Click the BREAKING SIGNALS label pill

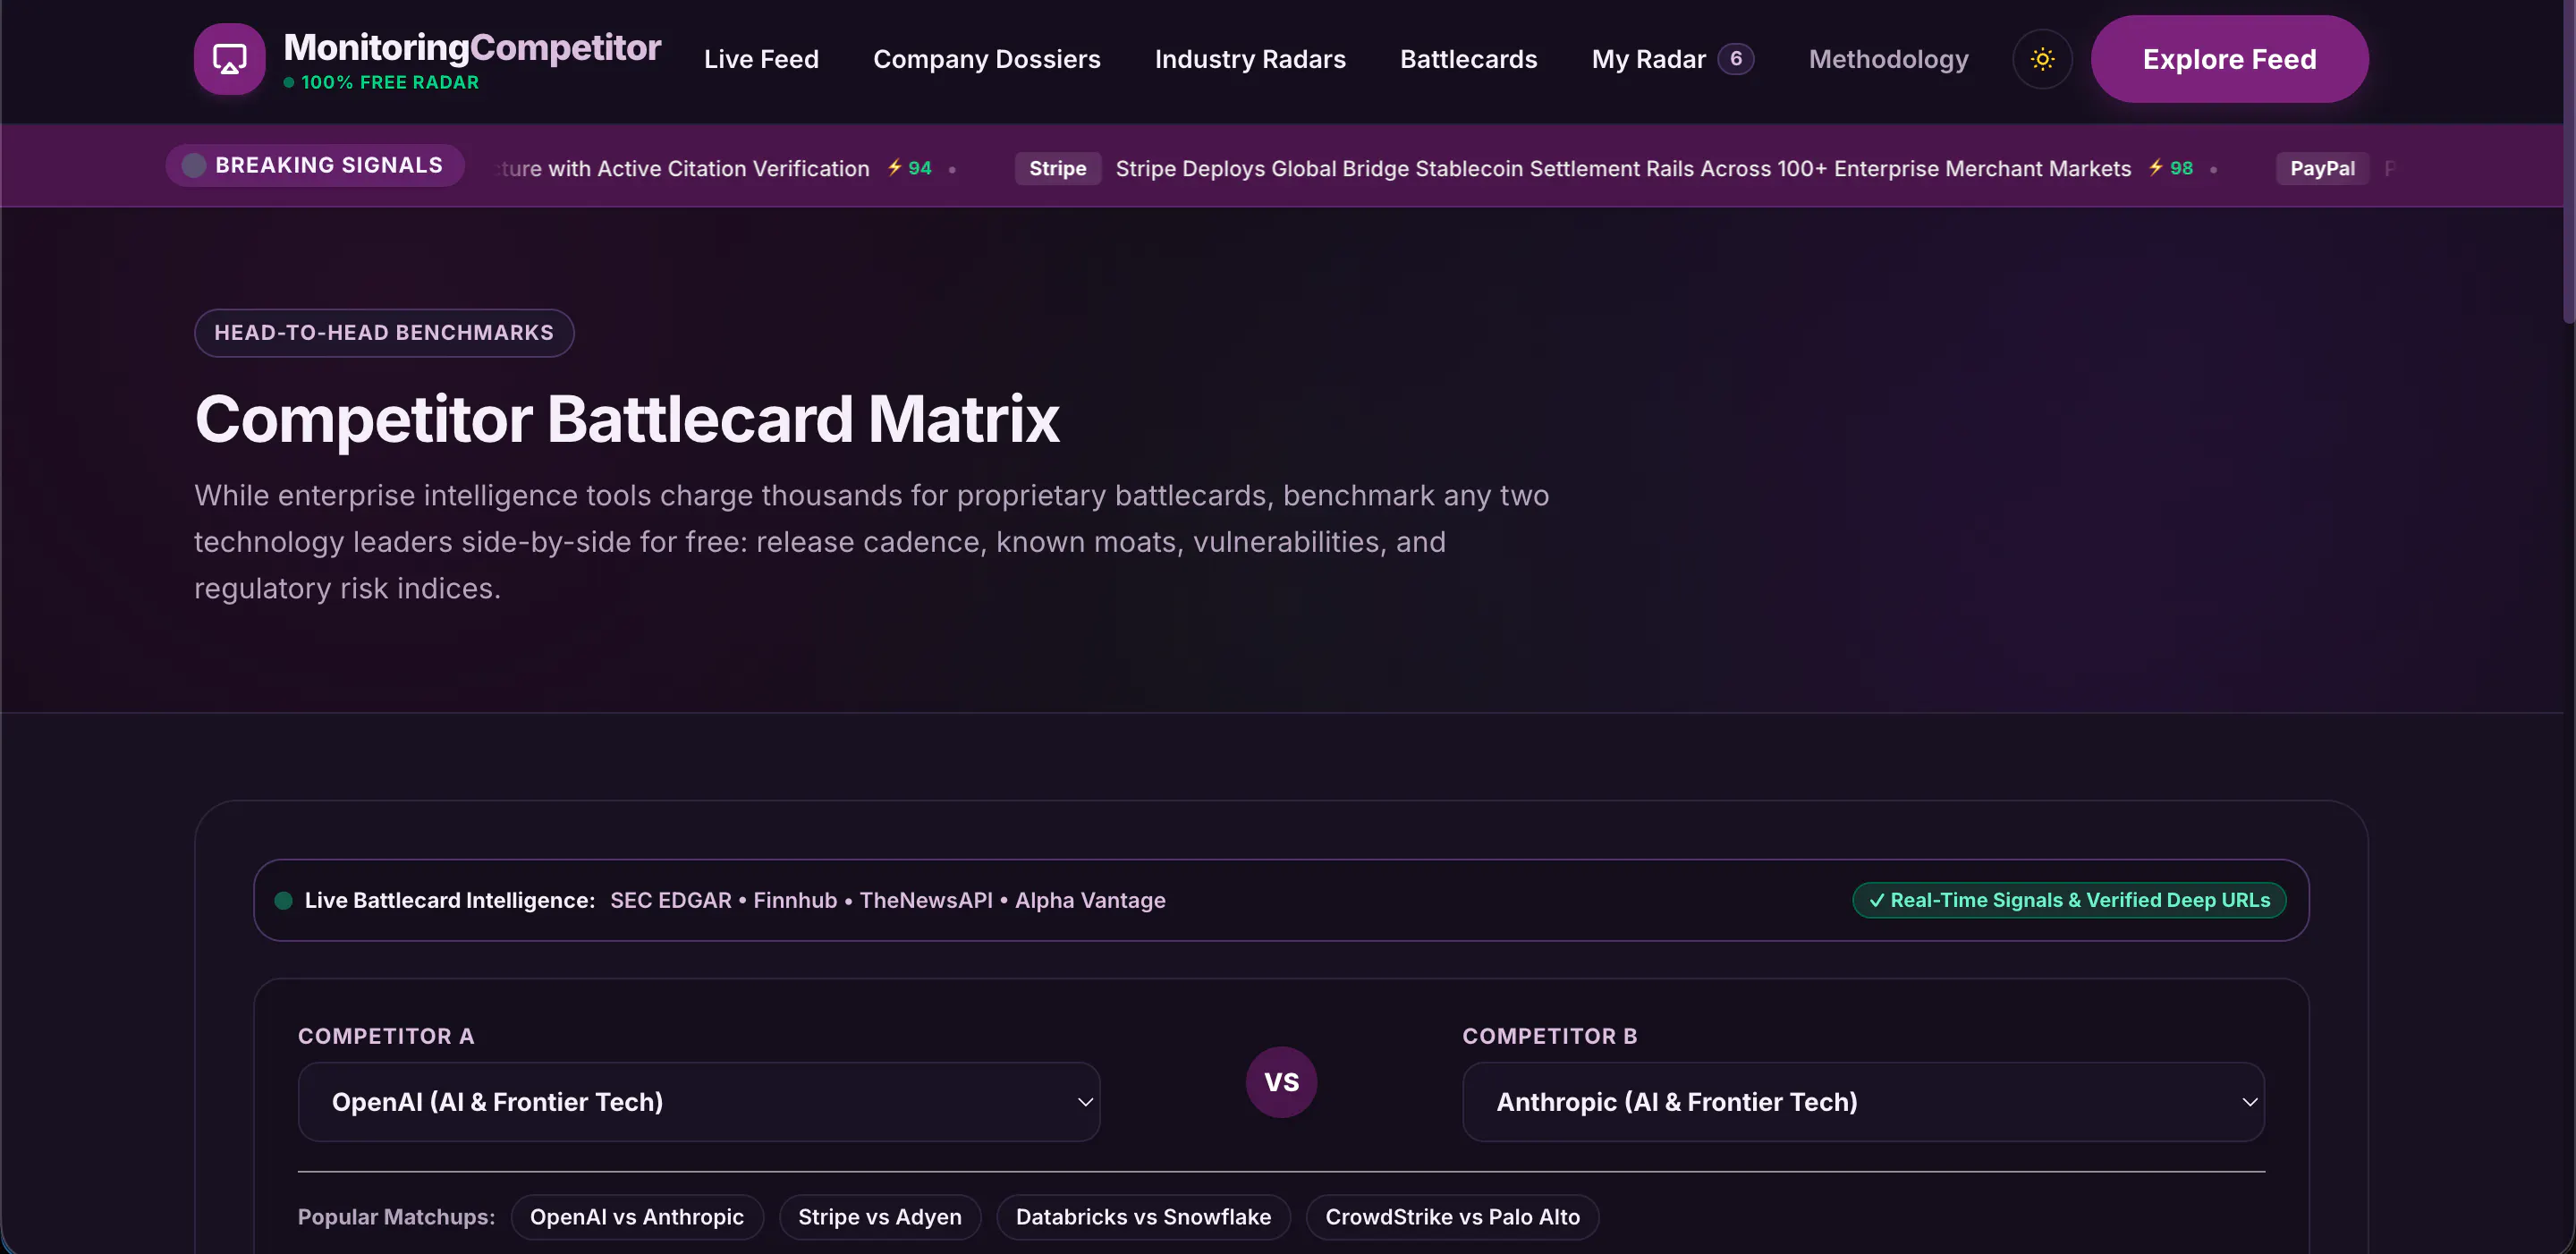[x=314, y=165]
